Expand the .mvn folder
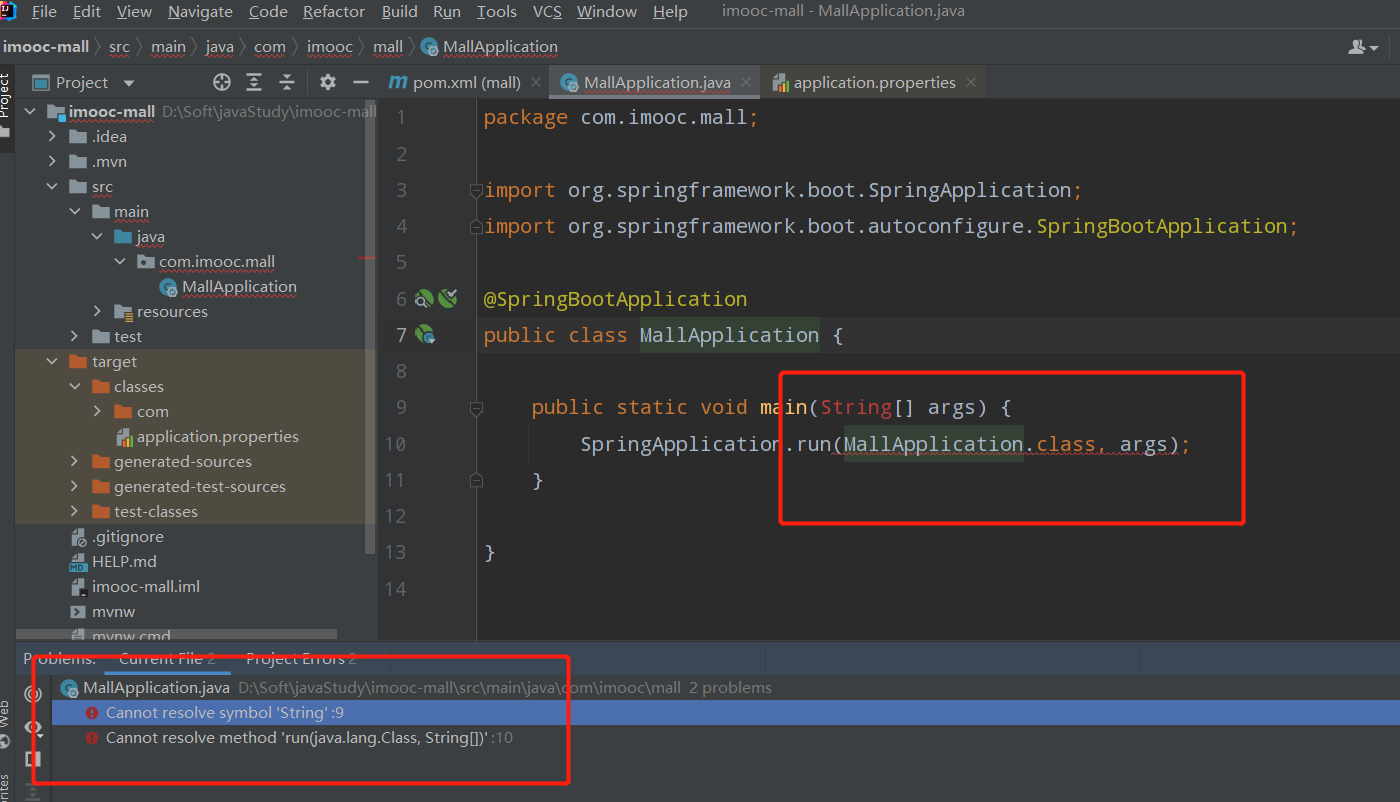The width and height of the screenshot is (1400, 802). click(52, 161)
